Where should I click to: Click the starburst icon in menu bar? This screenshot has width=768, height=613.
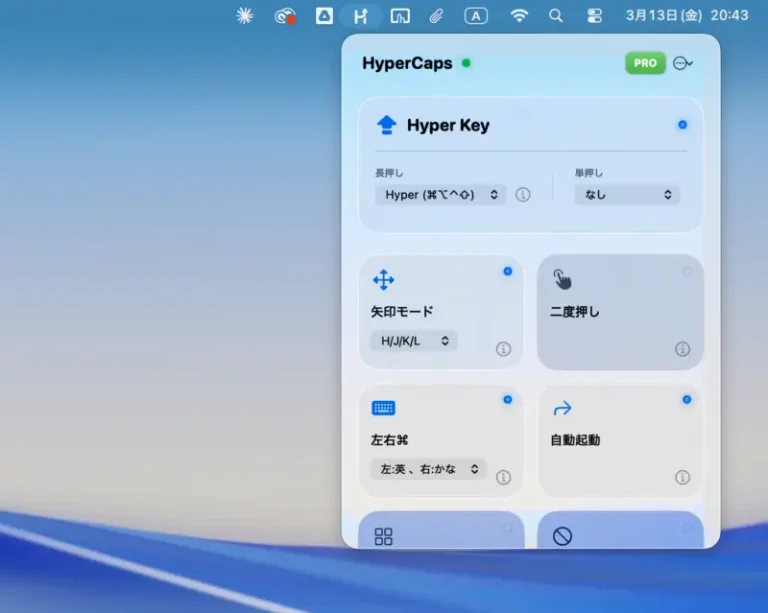[244, 16]
